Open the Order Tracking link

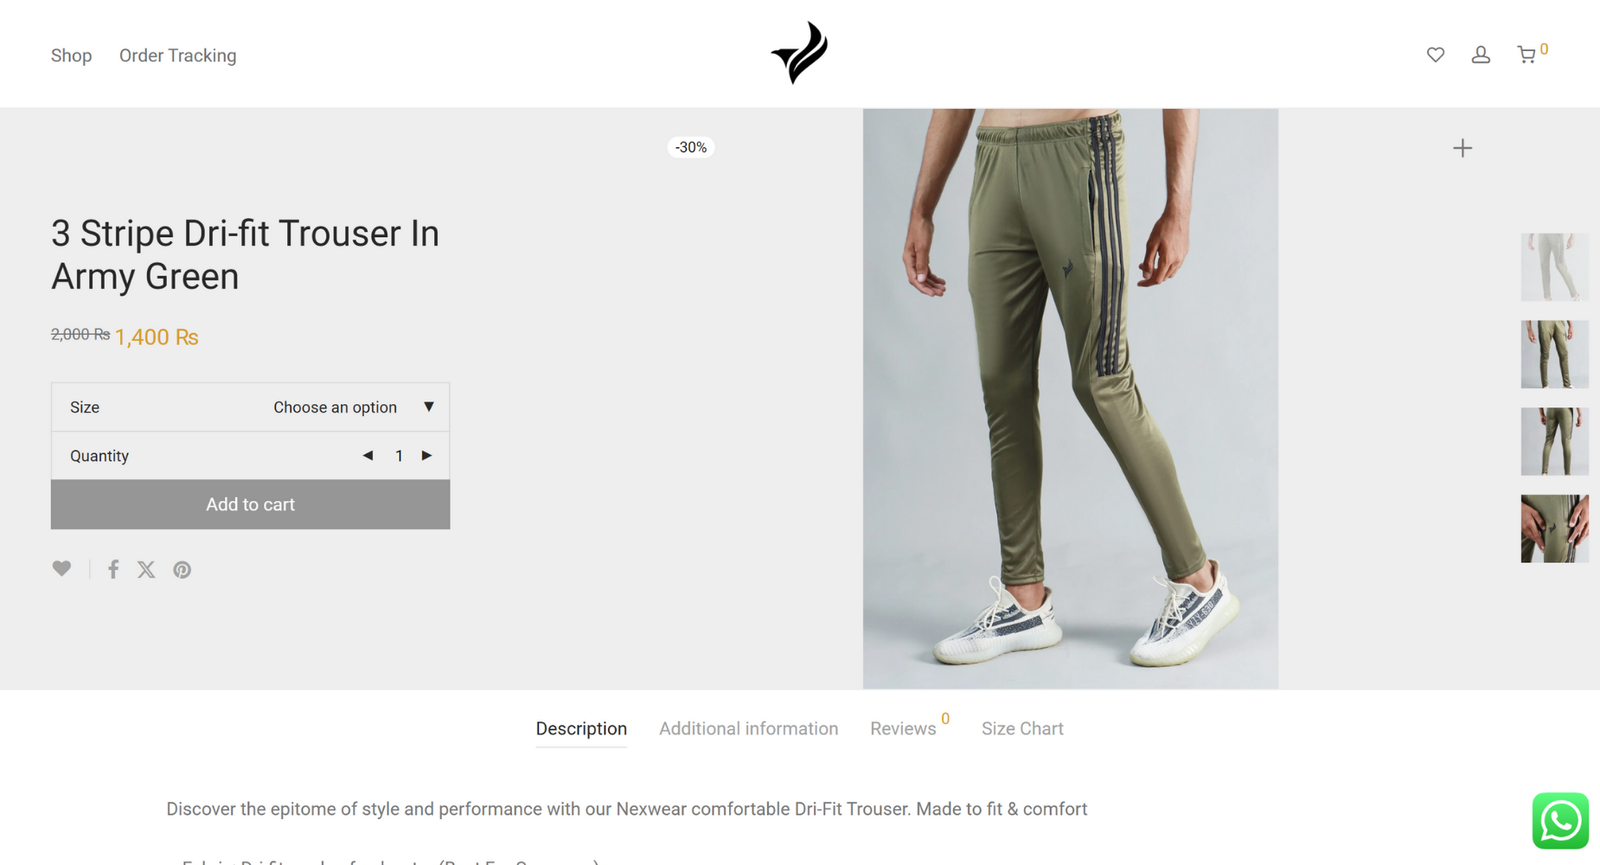tap(178, 56)
